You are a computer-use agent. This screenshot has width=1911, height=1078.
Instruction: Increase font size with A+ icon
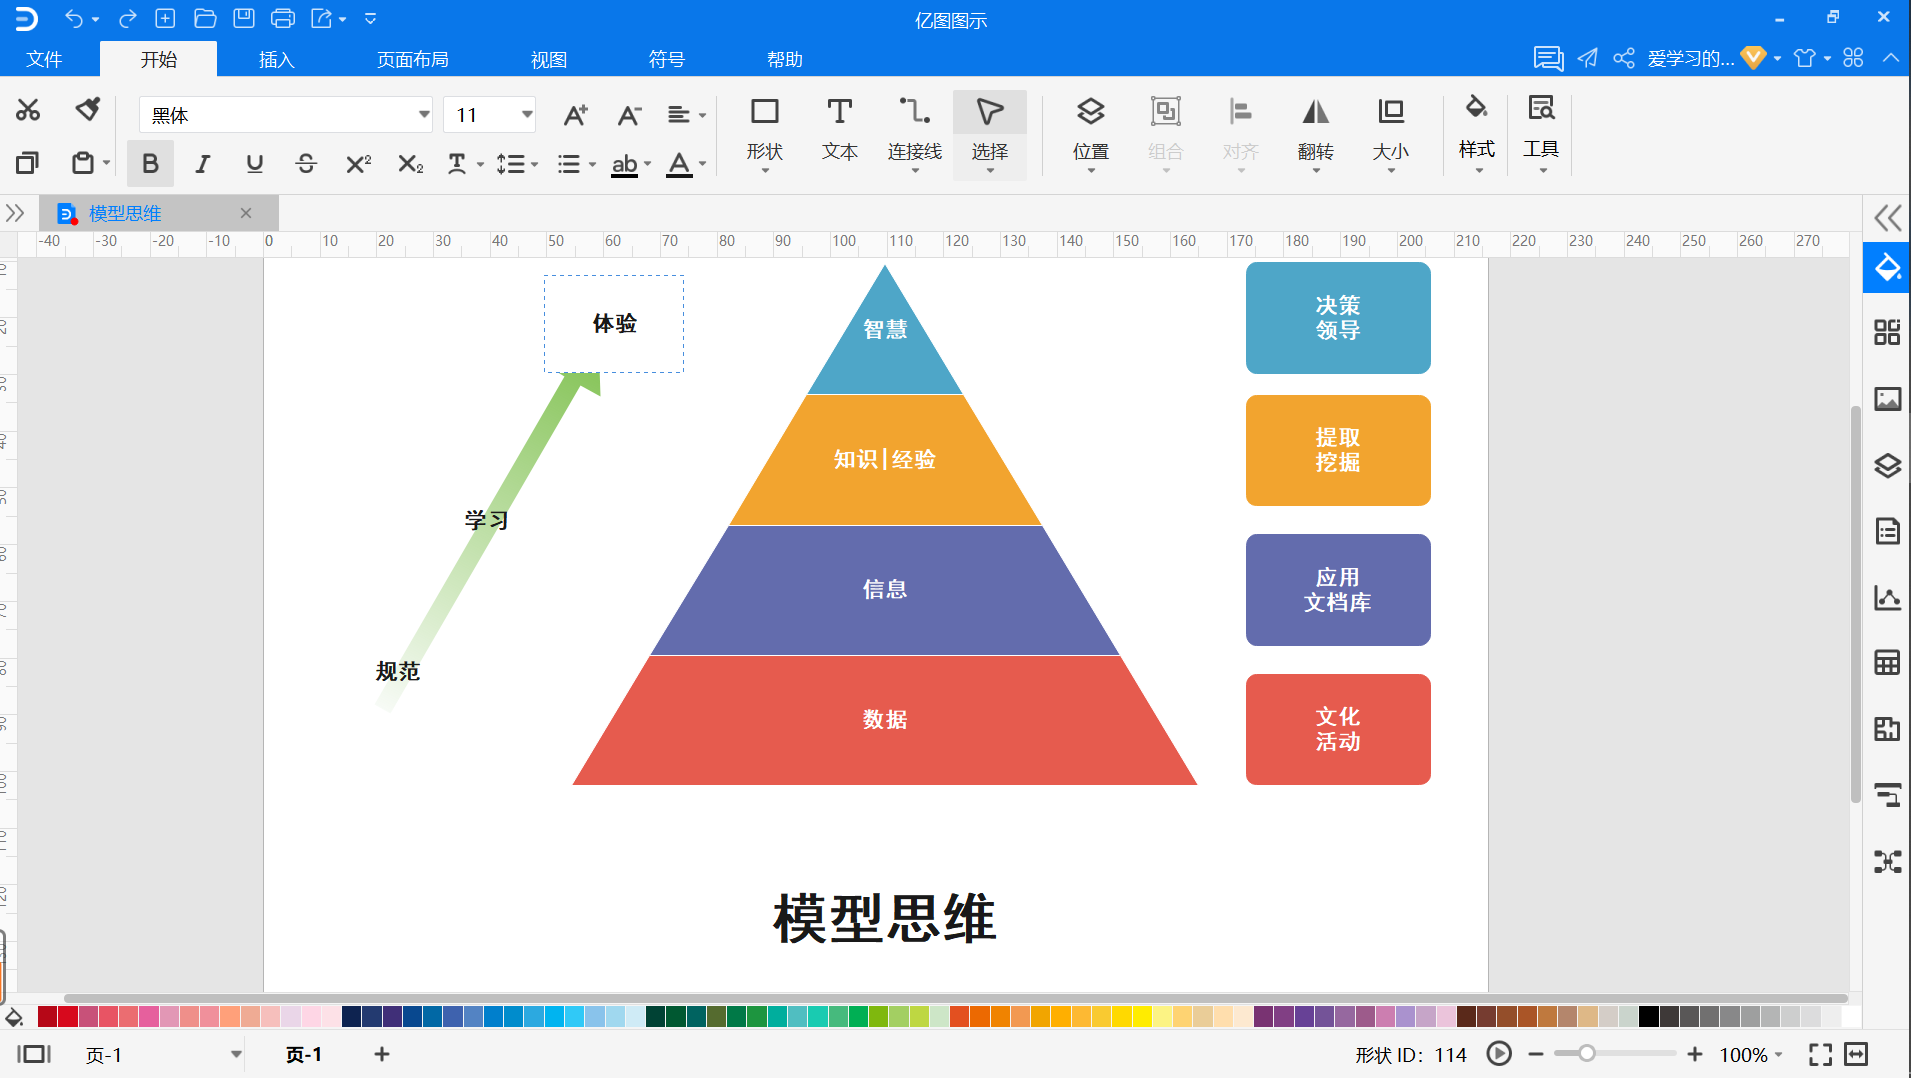pyautogui.click(x=575, y=115)
